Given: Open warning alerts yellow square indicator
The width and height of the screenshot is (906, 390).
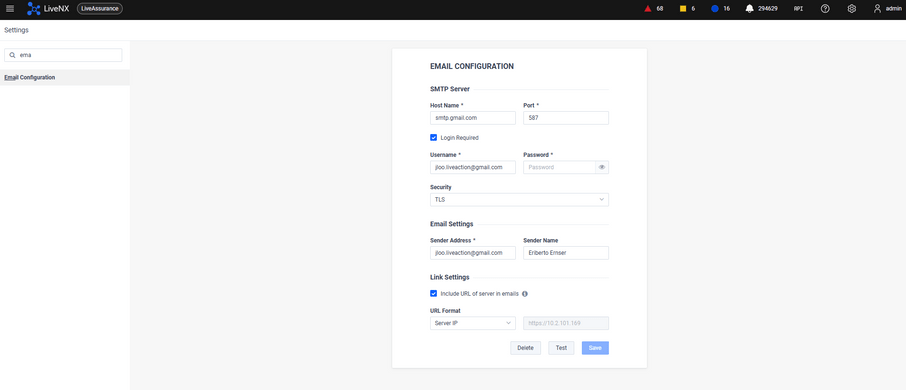Looking at the screenshot, I should (683, 9).
